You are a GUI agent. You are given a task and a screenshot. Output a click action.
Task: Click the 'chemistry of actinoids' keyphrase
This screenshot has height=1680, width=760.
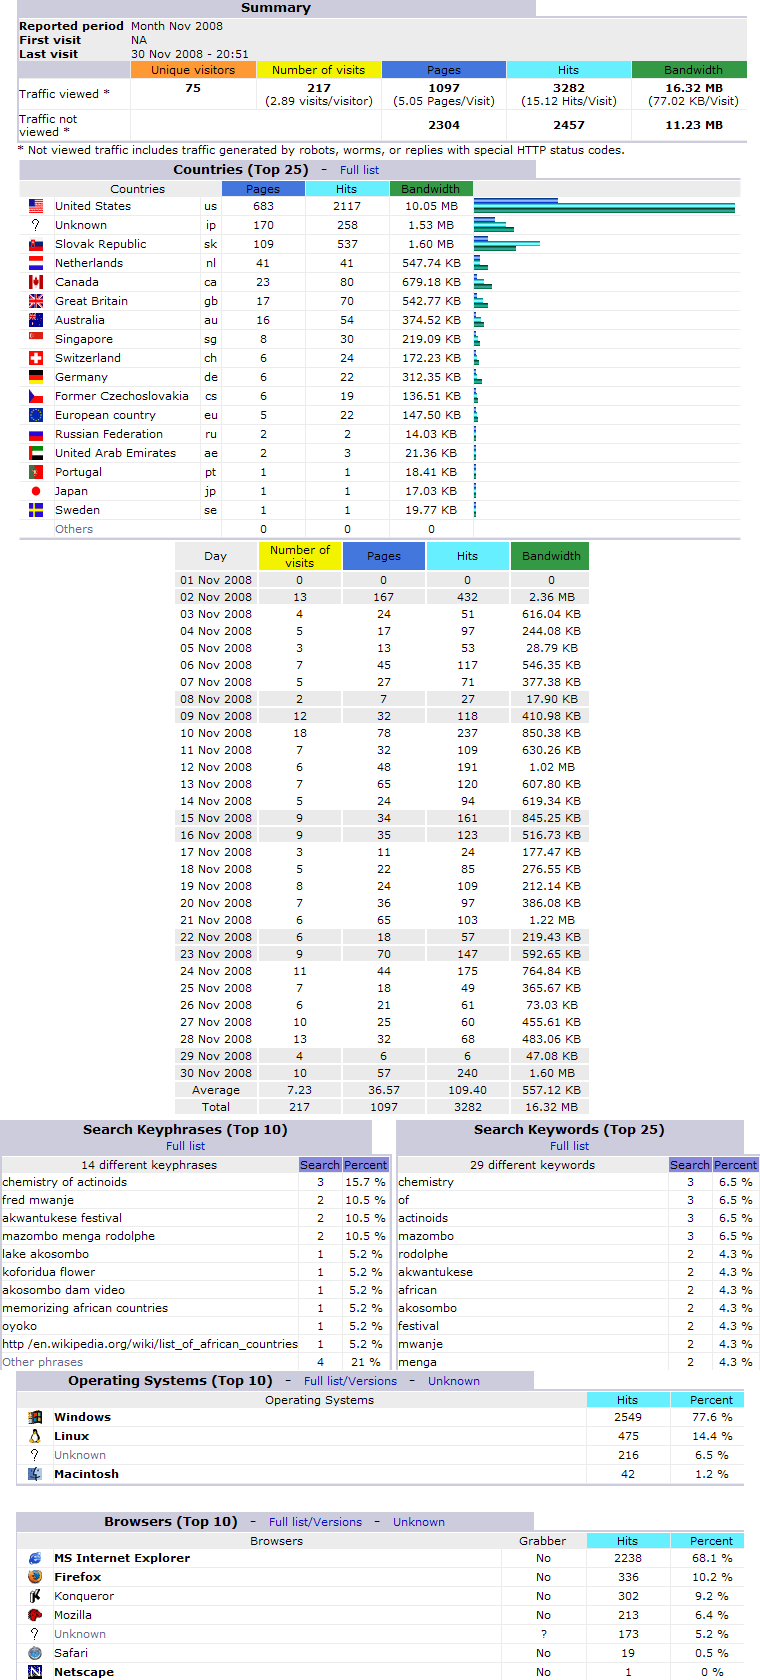point(65,1182)
